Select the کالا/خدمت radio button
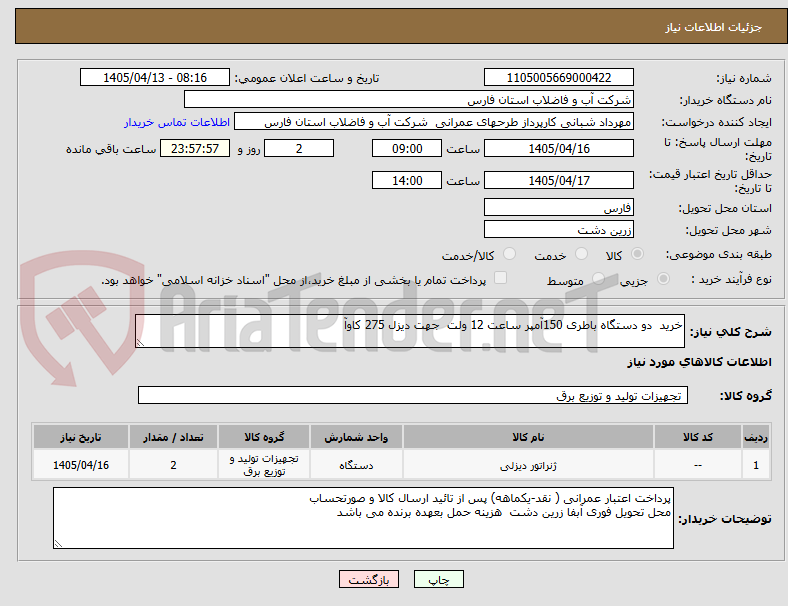 510,254
